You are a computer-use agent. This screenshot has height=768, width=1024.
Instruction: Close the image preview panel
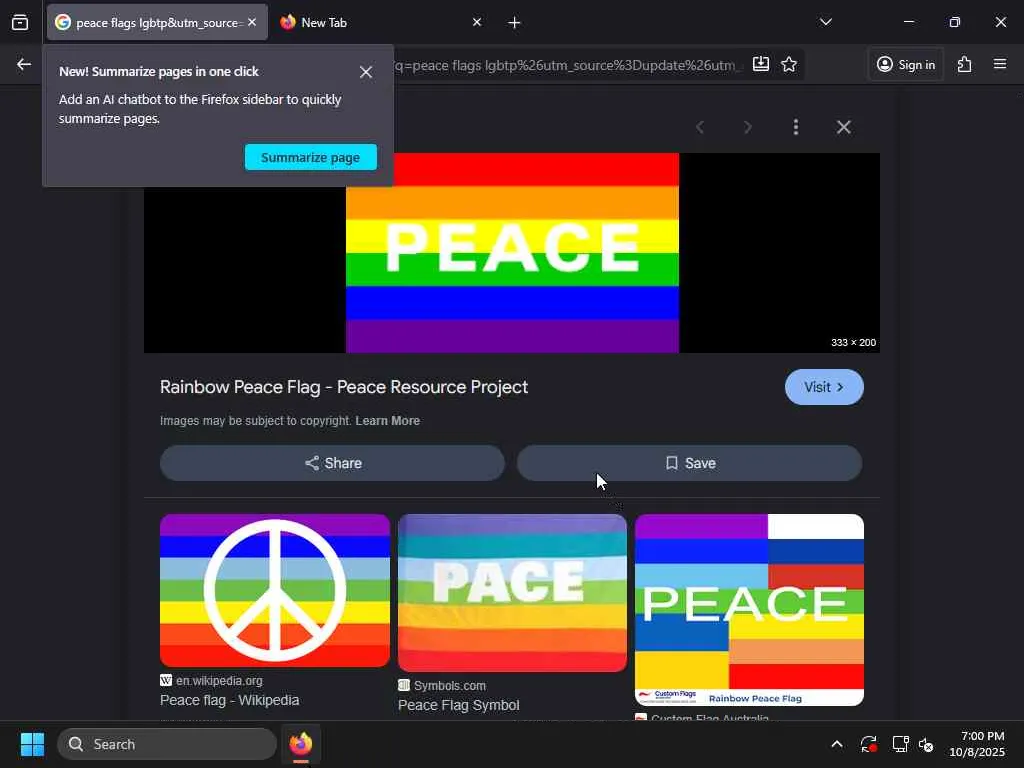click(x=844, y=127)
